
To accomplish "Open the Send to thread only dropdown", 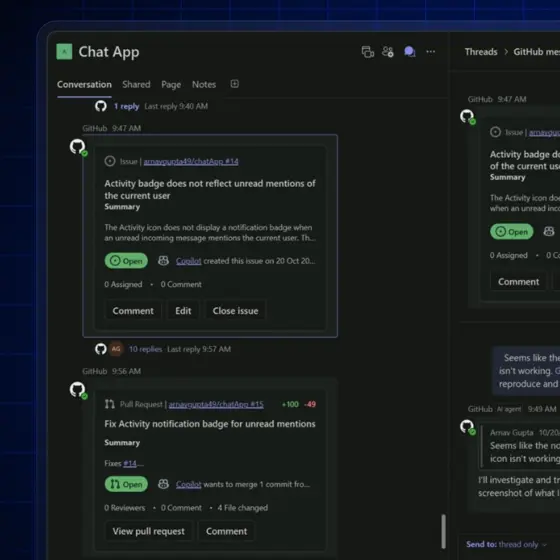I will click(506, 544).
